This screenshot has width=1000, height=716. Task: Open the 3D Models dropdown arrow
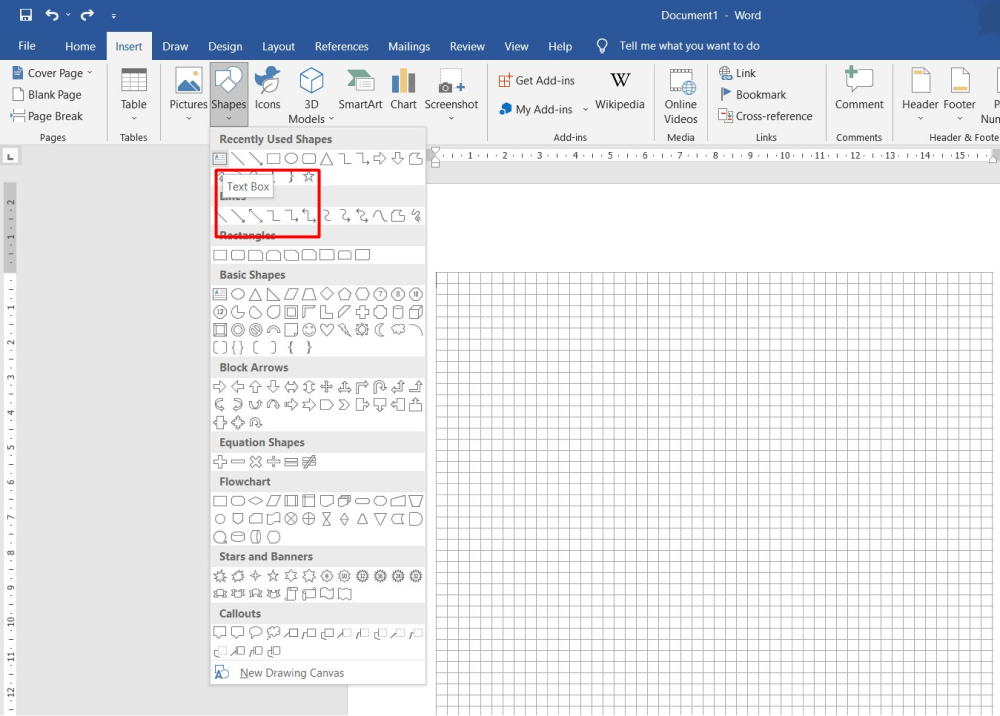click(x=330, y=118)
